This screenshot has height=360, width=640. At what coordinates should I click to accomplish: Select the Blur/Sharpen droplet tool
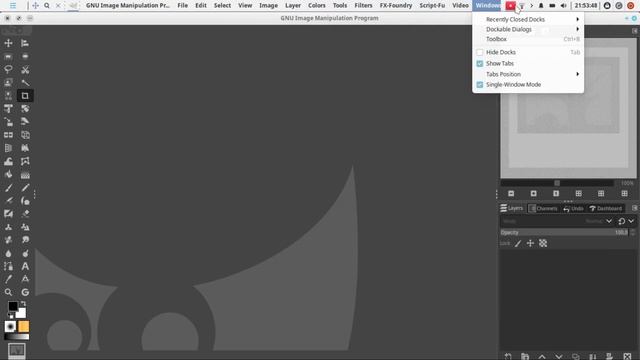click(x=8, y=253)
